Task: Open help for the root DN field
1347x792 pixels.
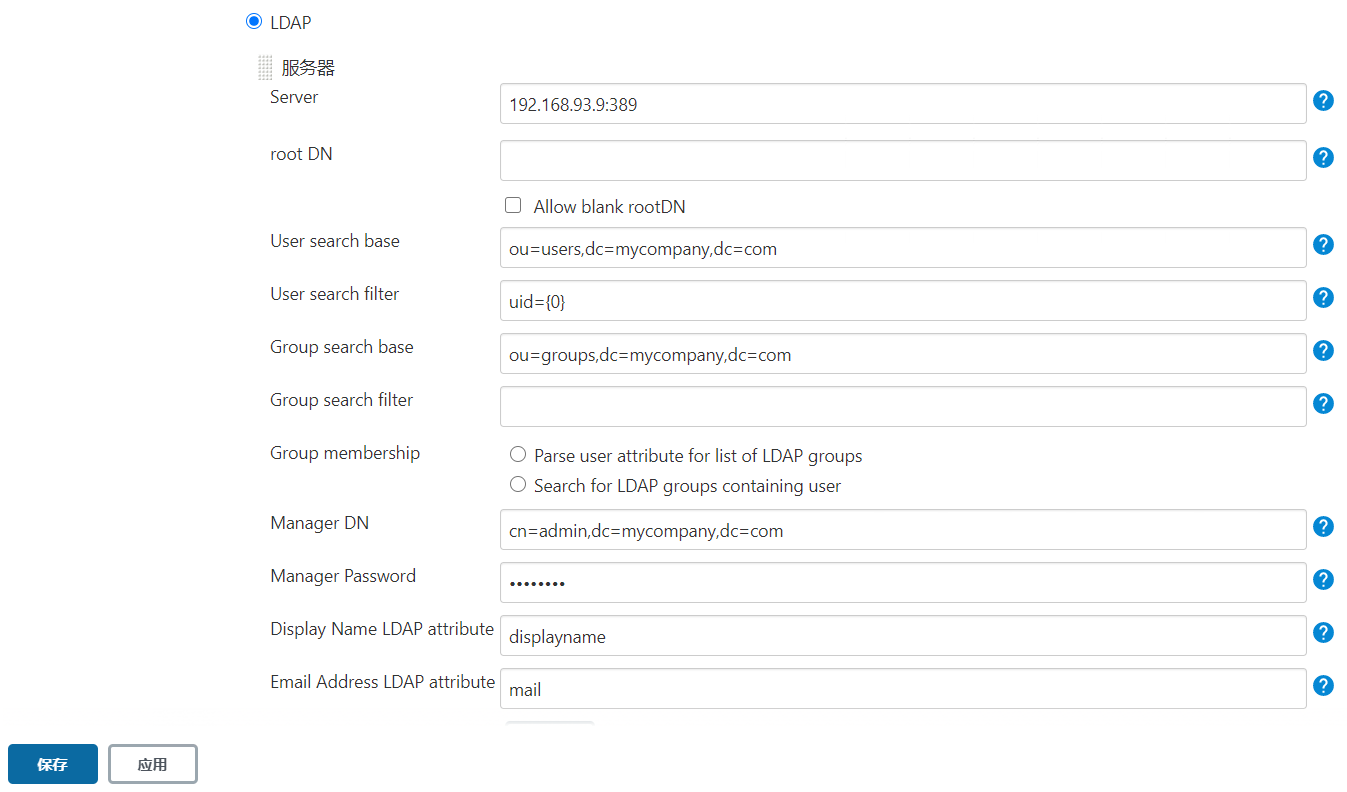Action: tap(1323, 157)
